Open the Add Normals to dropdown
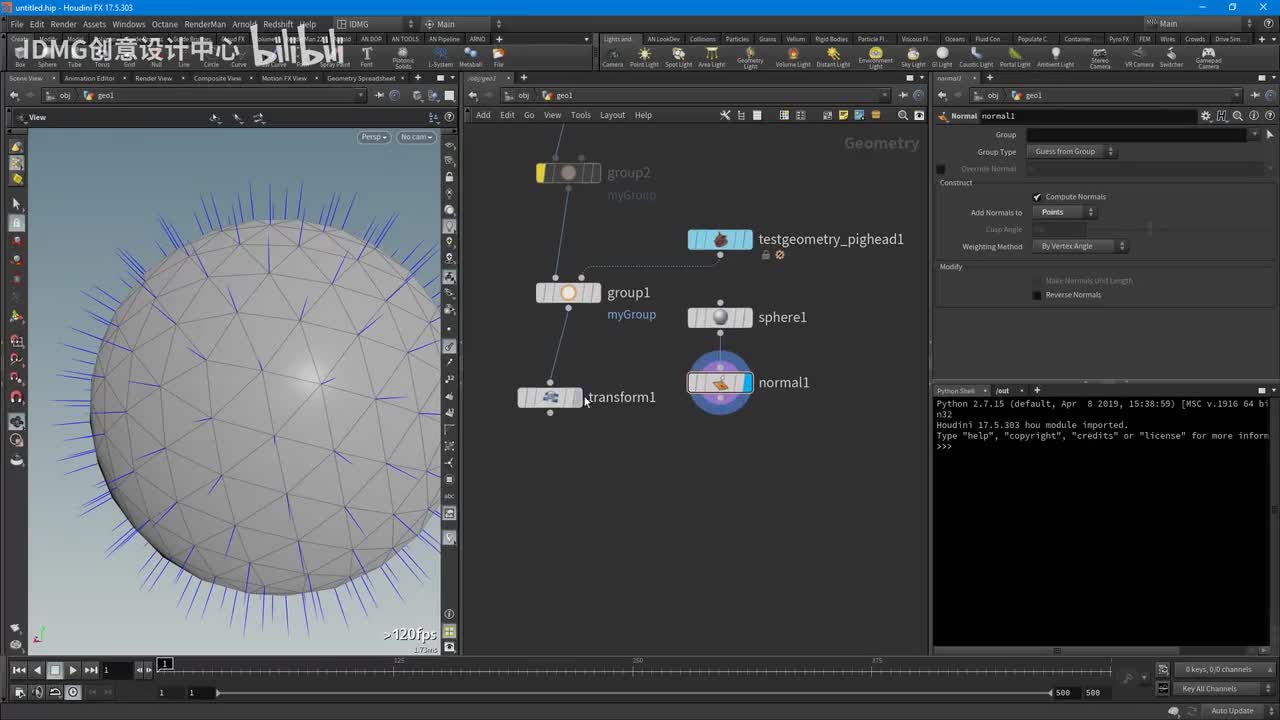The width and height of the screenshot is (1280, 720). pyautogui.click(x=1068, y=213)
